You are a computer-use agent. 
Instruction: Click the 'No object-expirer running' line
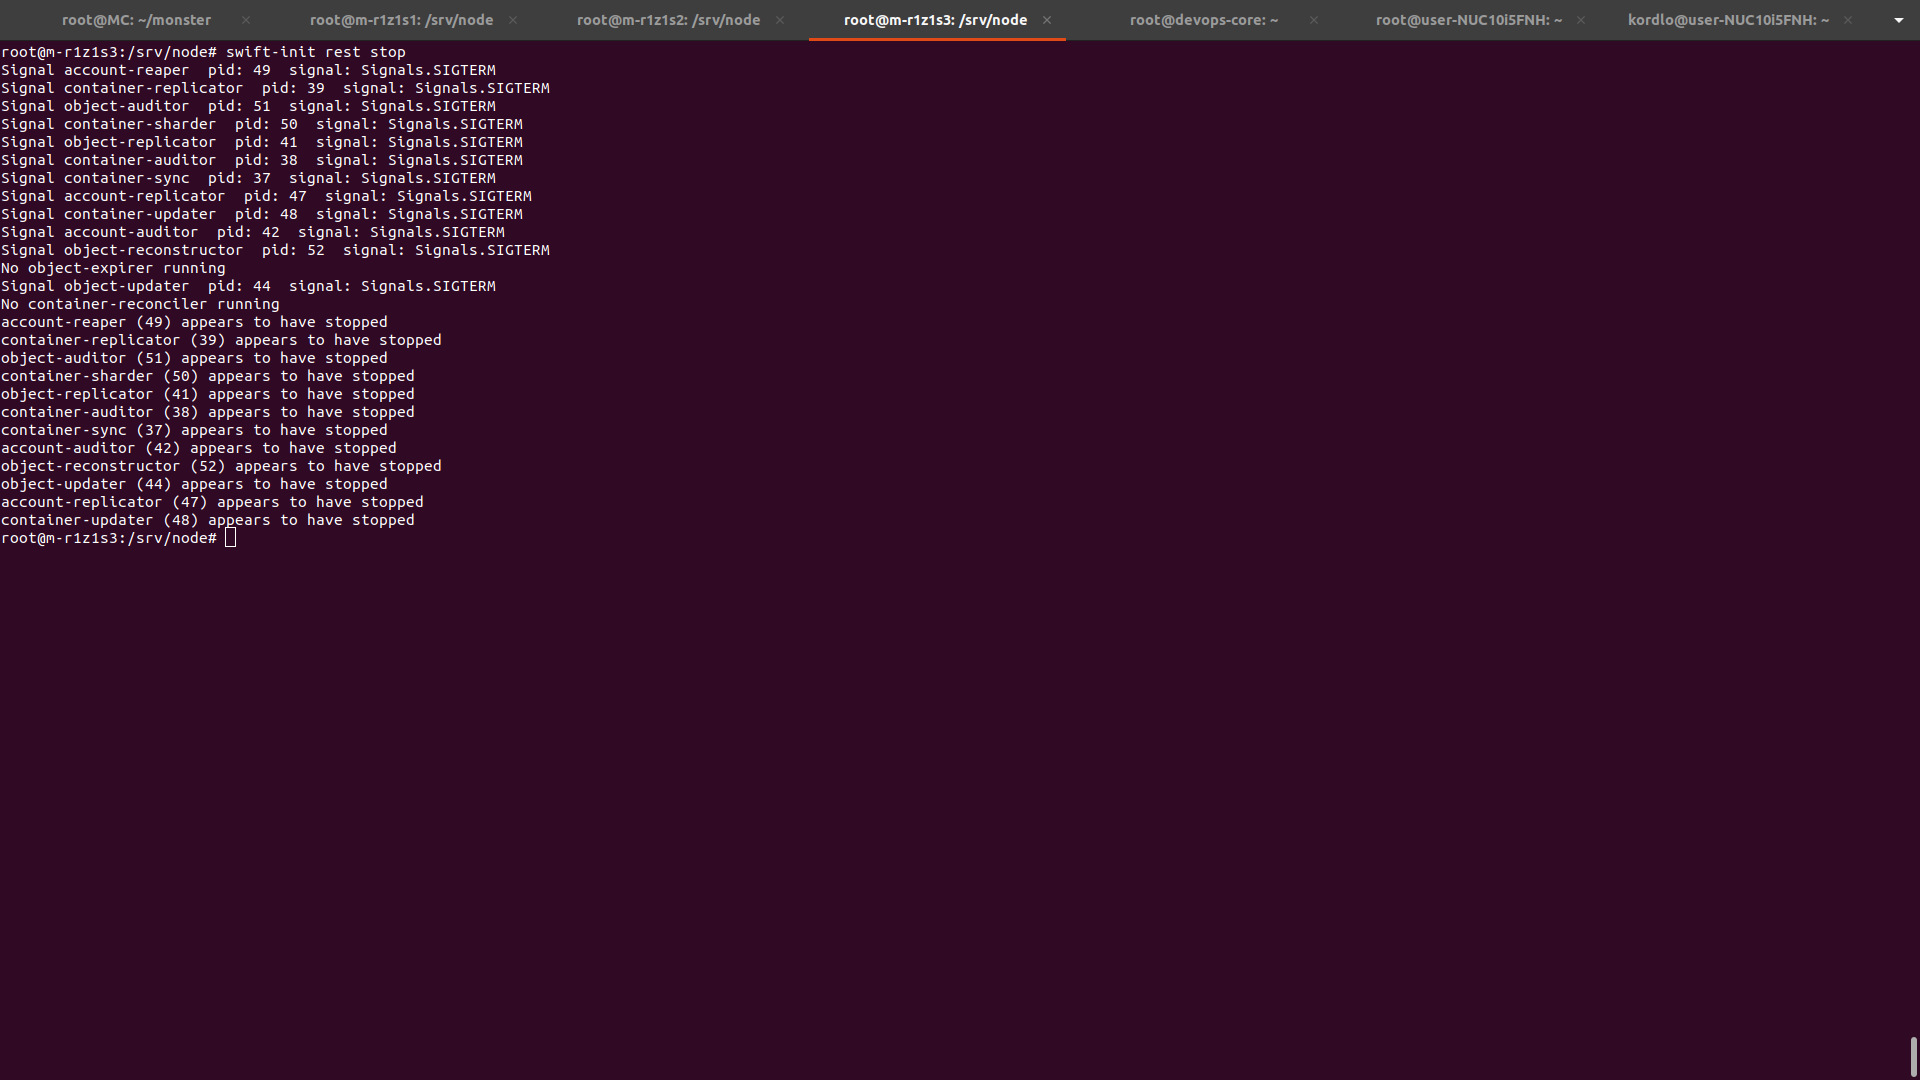click(113, 268)
